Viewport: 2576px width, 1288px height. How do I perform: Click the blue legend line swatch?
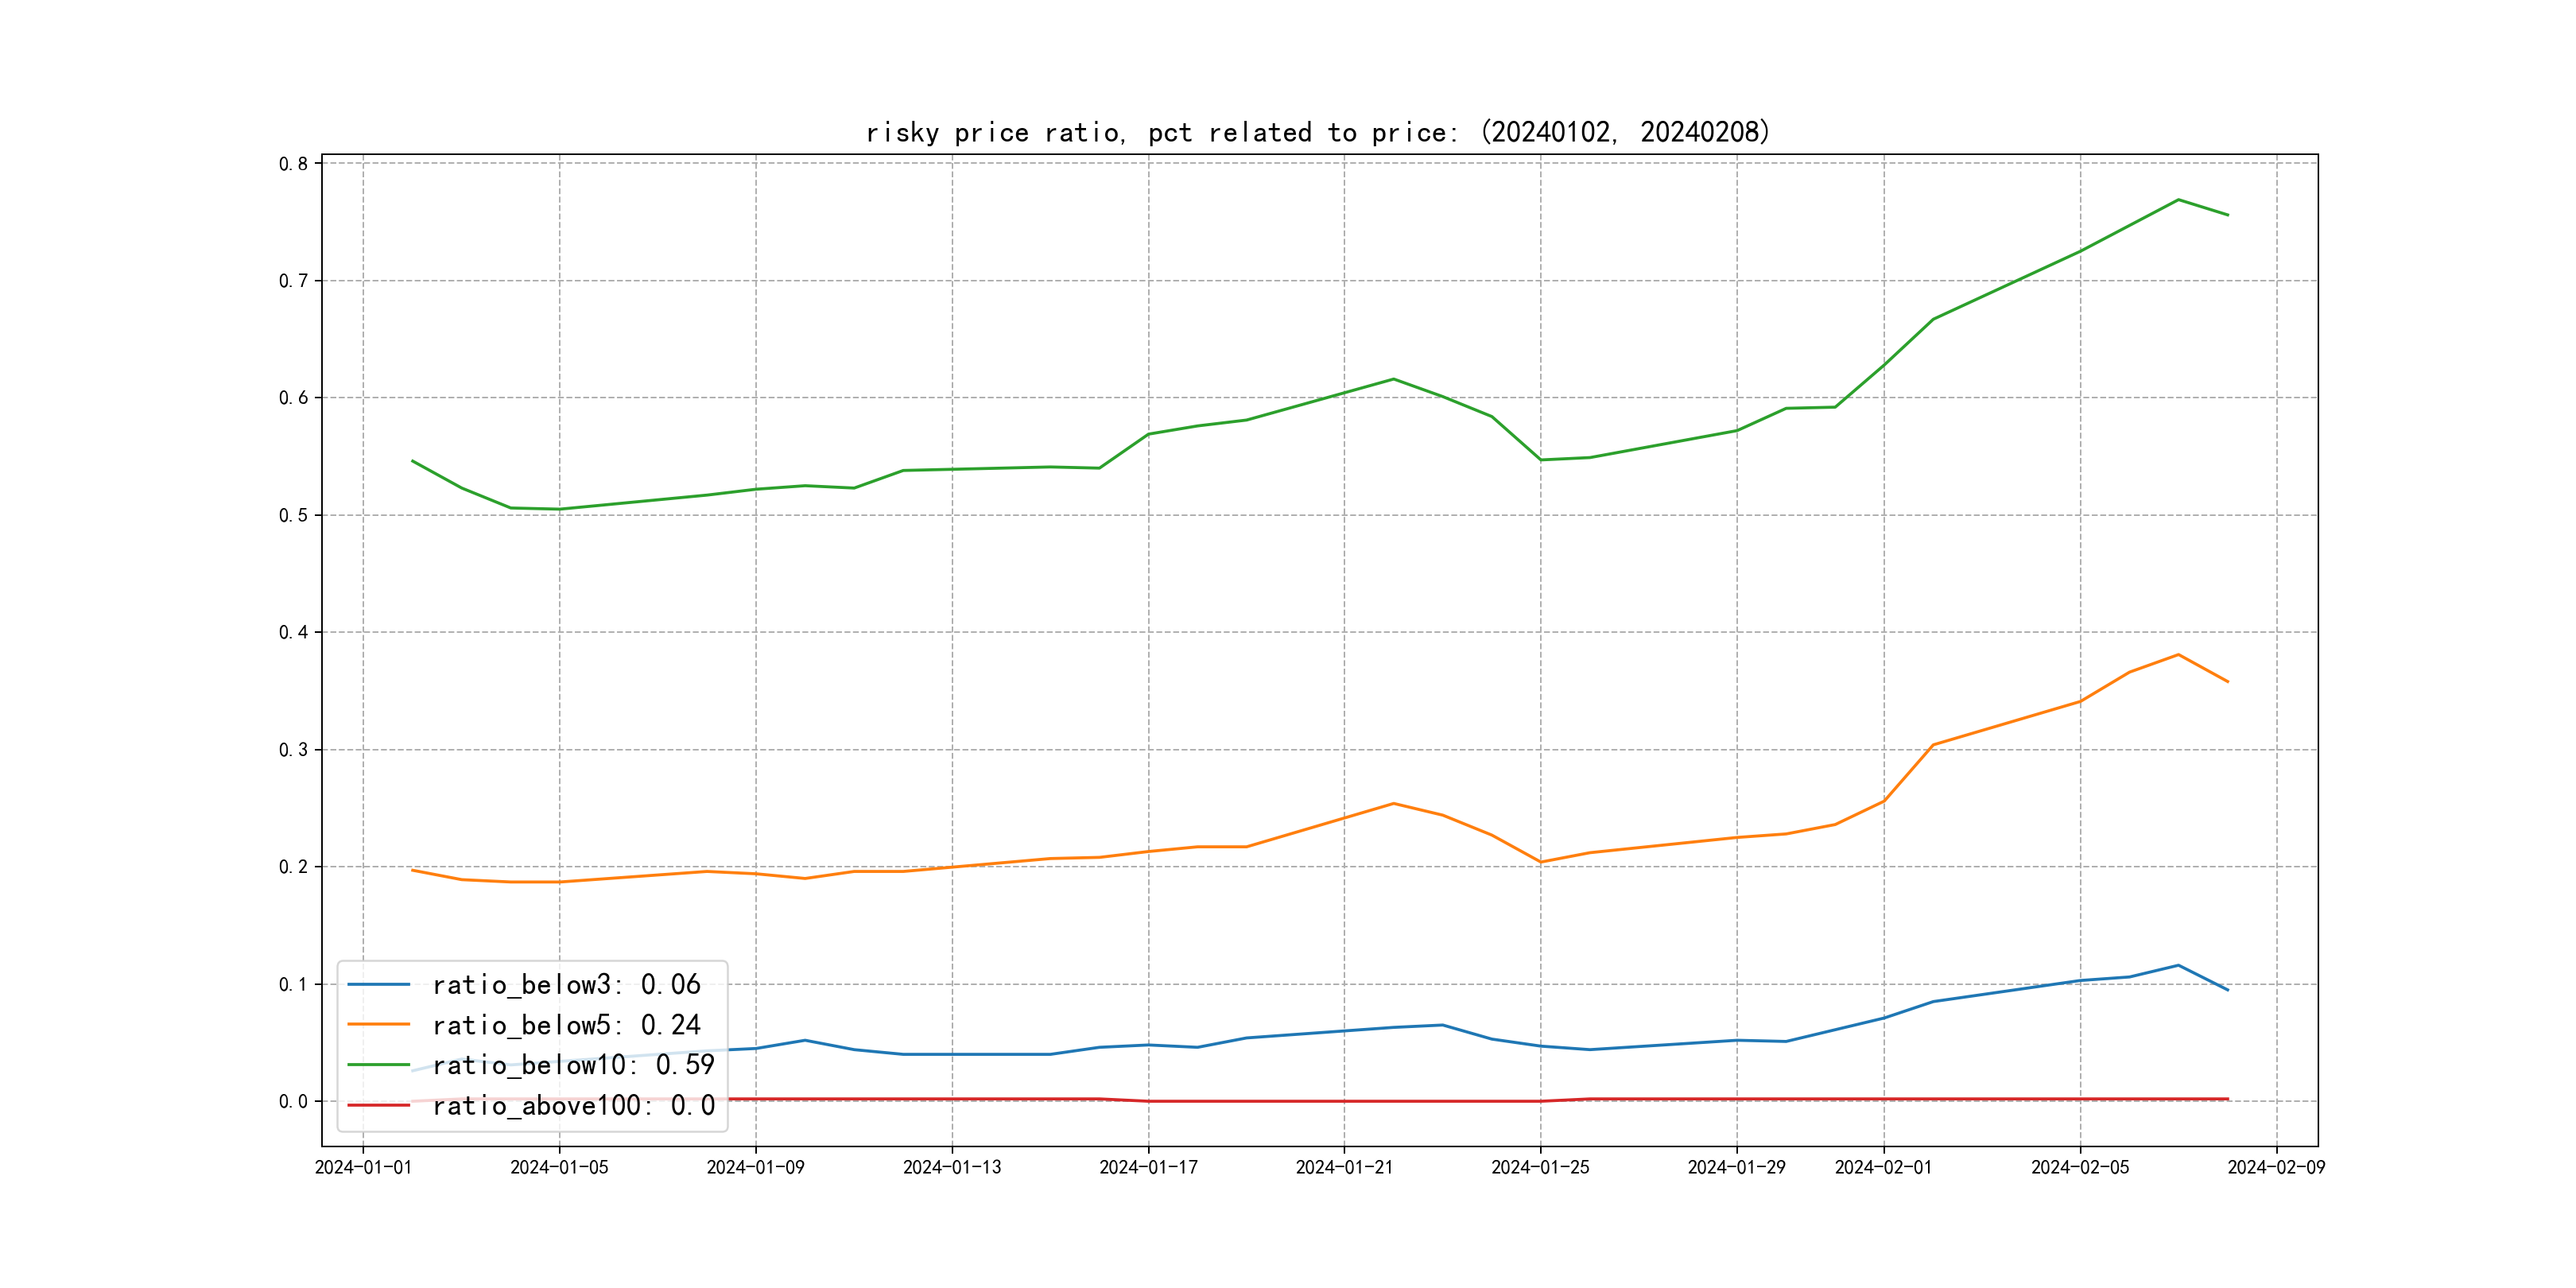coord(379,985)
